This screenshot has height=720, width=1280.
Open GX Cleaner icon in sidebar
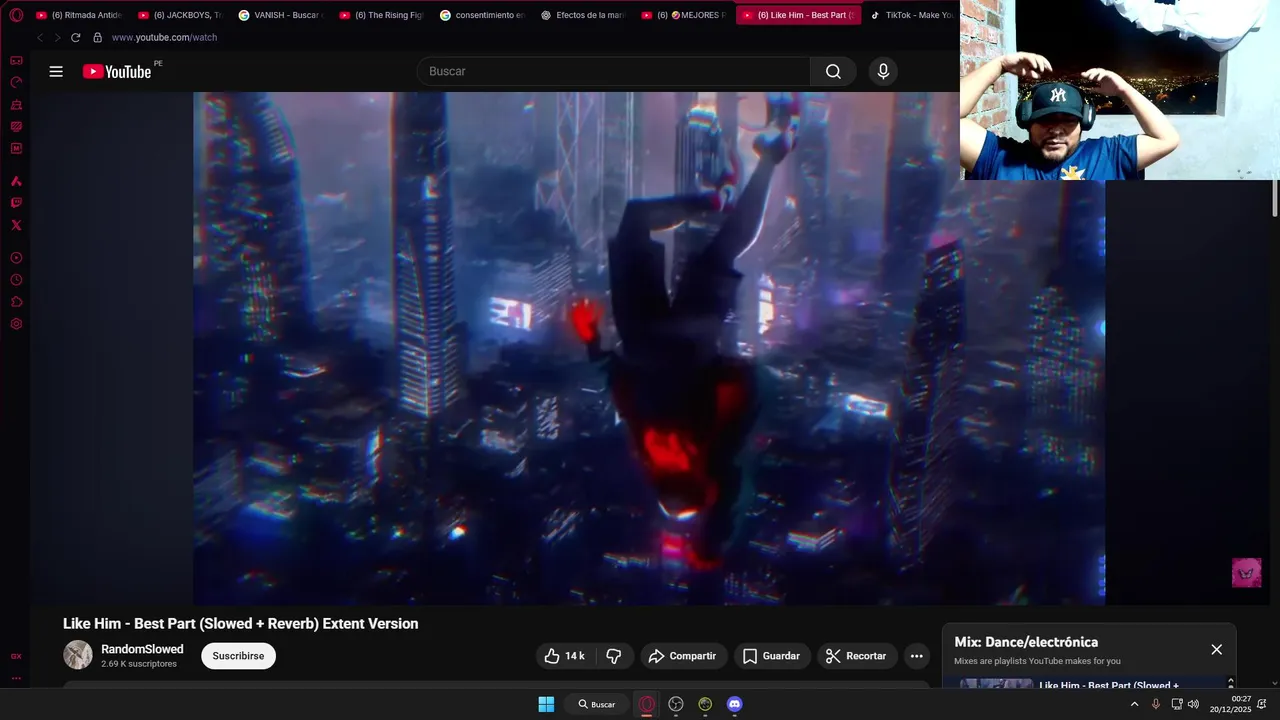tap(16, 105)
